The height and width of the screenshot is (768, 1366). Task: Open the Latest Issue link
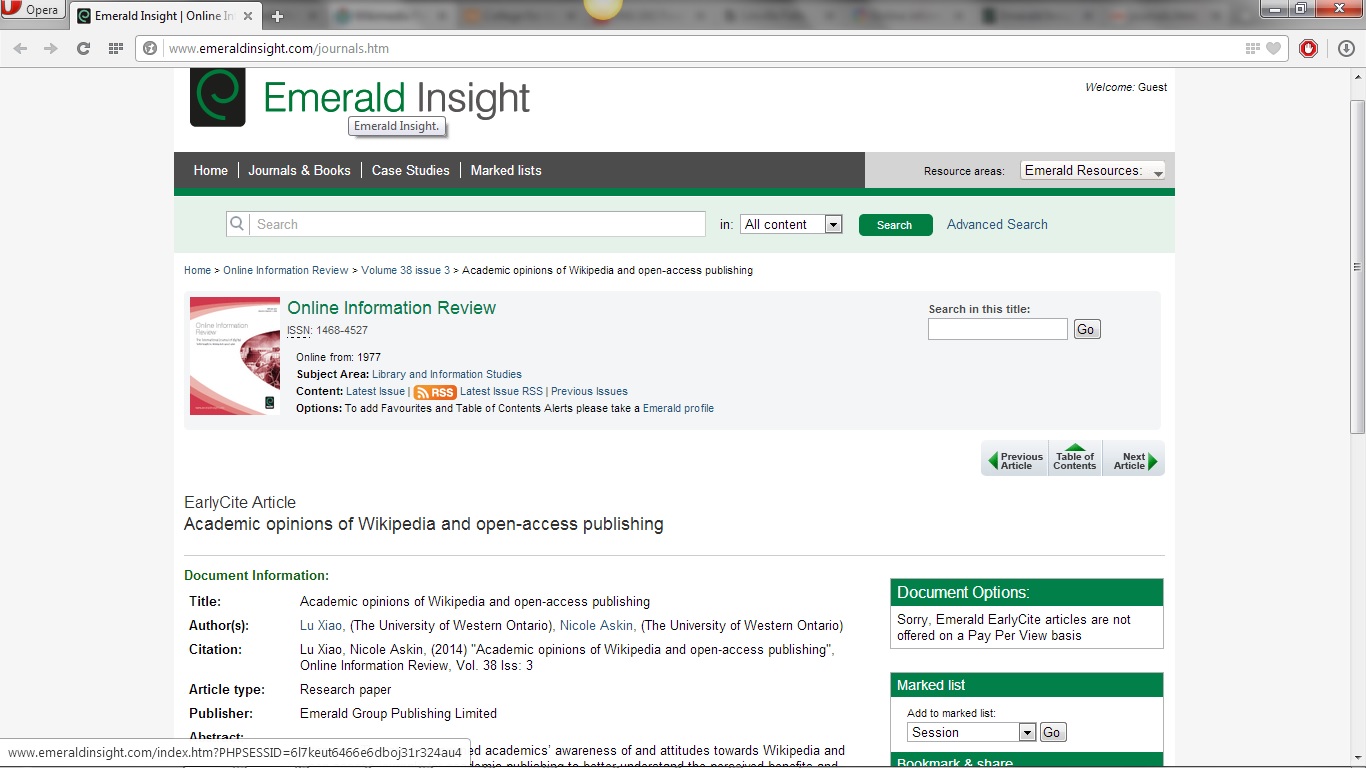[375, 391]
